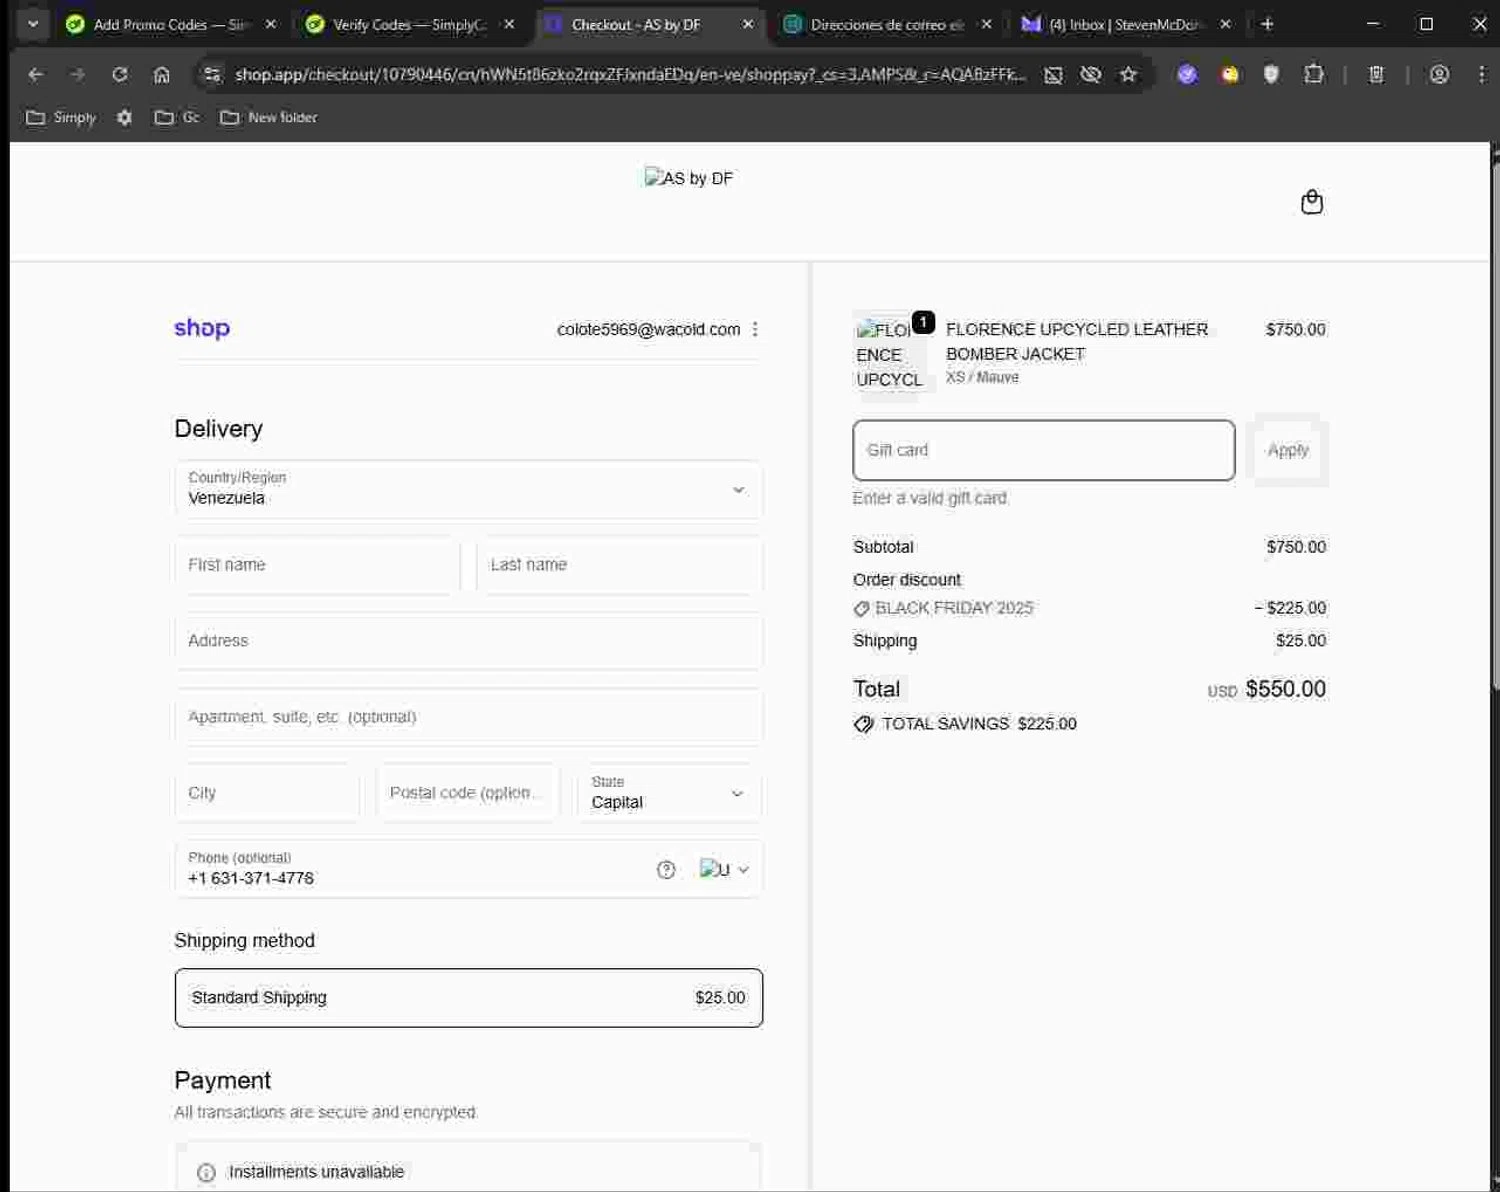Go to browser home page
The width and height of the screenshot is (1500, 1192).
point(162,74)
